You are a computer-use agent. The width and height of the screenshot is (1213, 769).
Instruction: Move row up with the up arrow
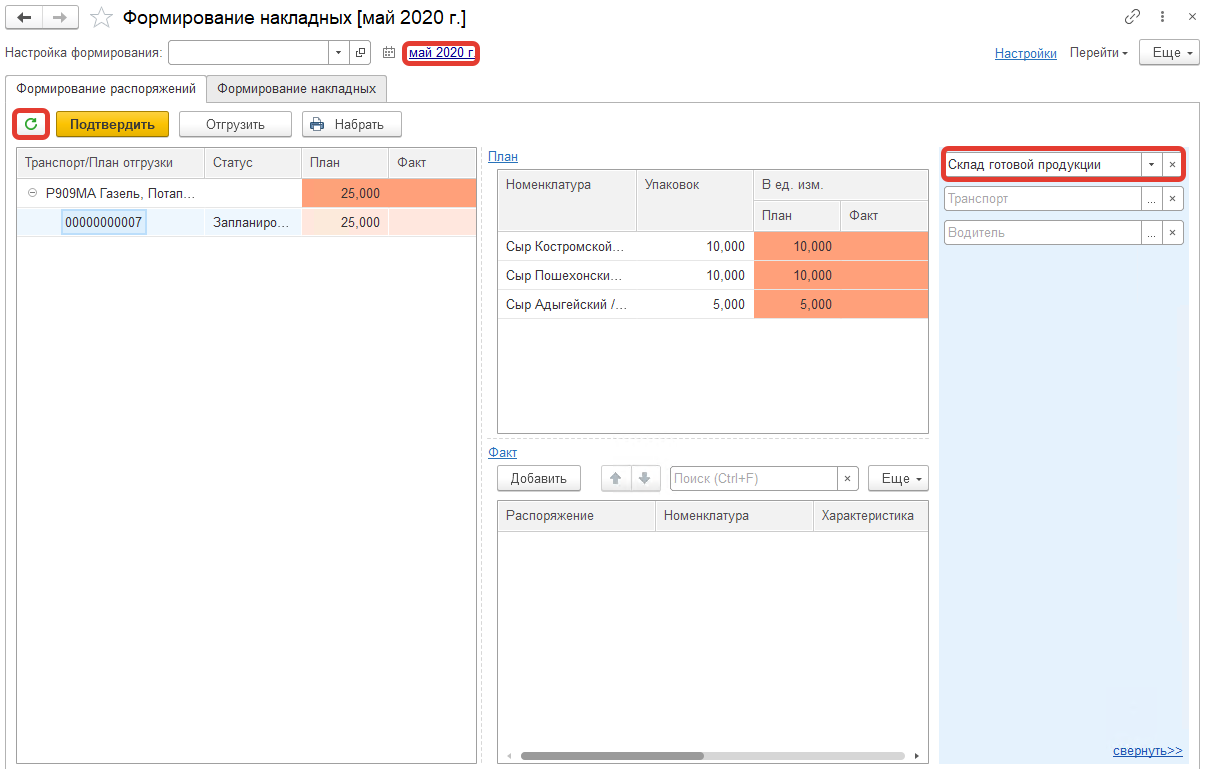[616, 478]
